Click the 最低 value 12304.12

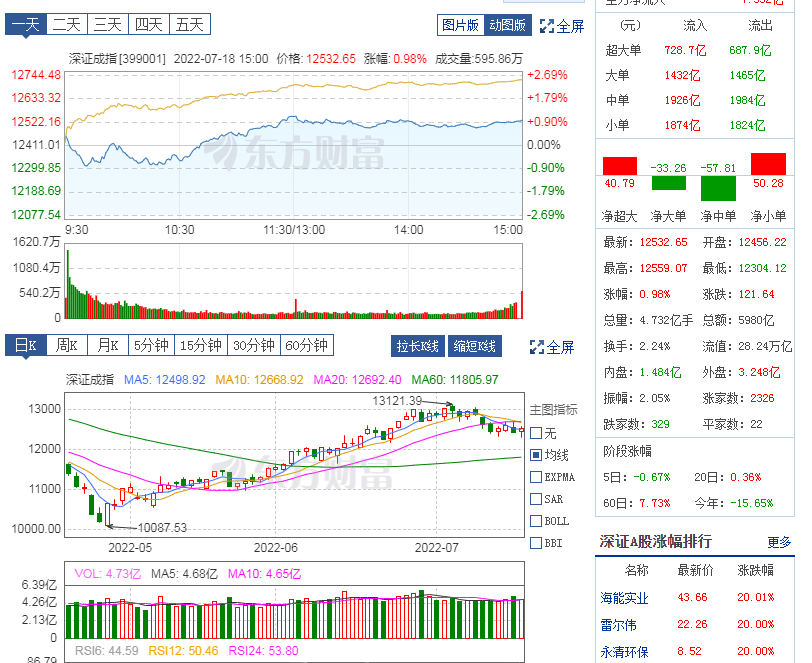point(762,268)
